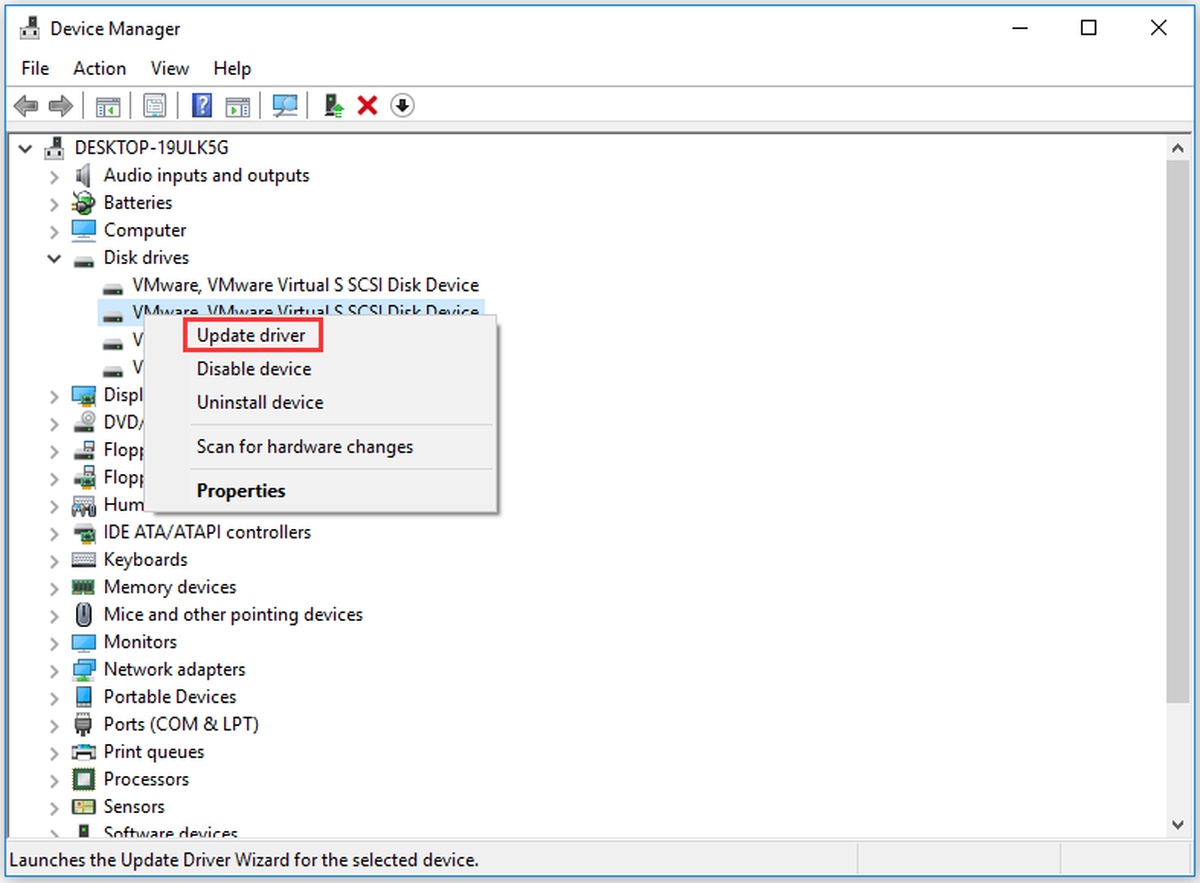The height and width of the screenshot is (883, 1200).
Task: Select the Network adapters text label
Action: (175, 670)
